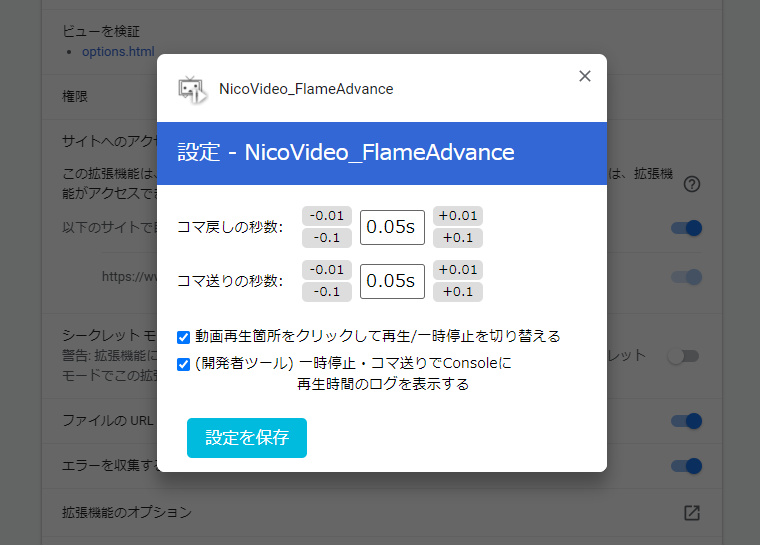Screen dimensions: 760x545
Task: Enable the シークレット モード switch
Action: [683, 356]
